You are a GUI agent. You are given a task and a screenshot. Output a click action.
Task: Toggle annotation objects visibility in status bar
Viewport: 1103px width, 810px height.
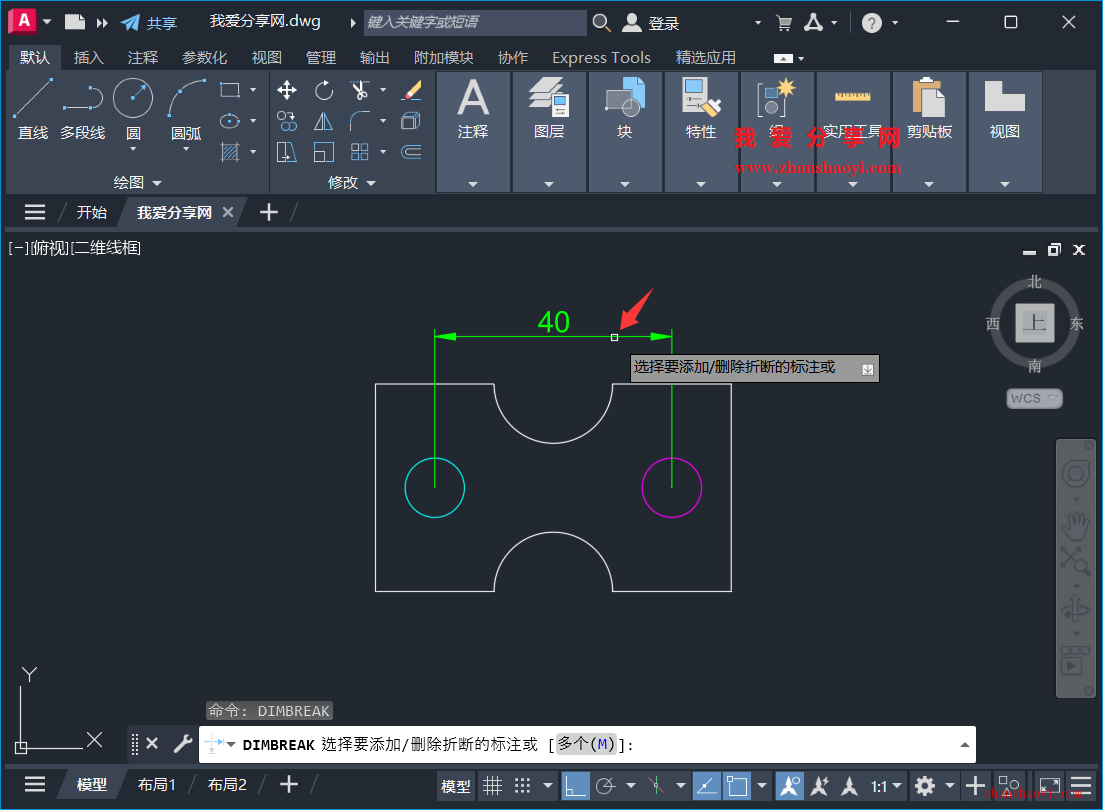[789, 785]
